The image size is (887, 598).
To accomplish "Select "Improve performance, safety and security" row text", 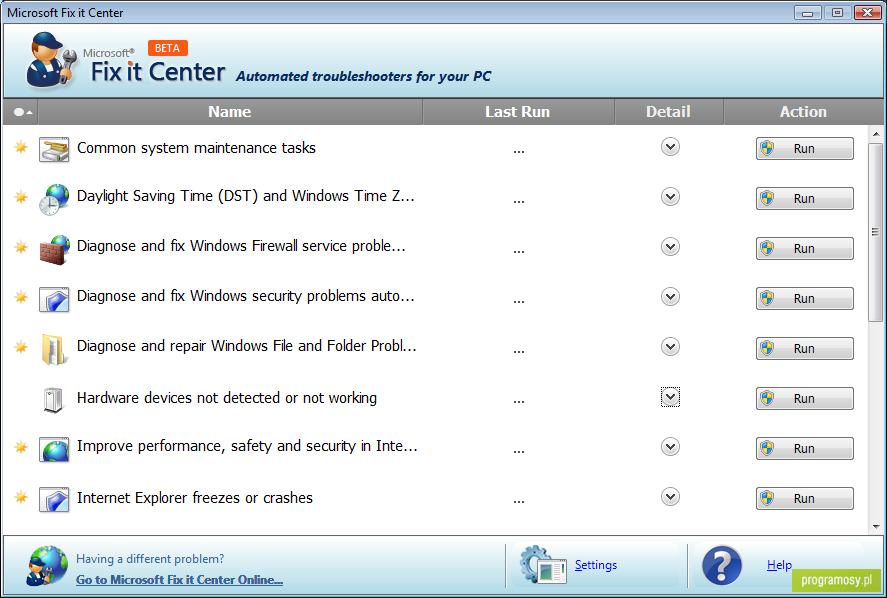I will (247, 446).
